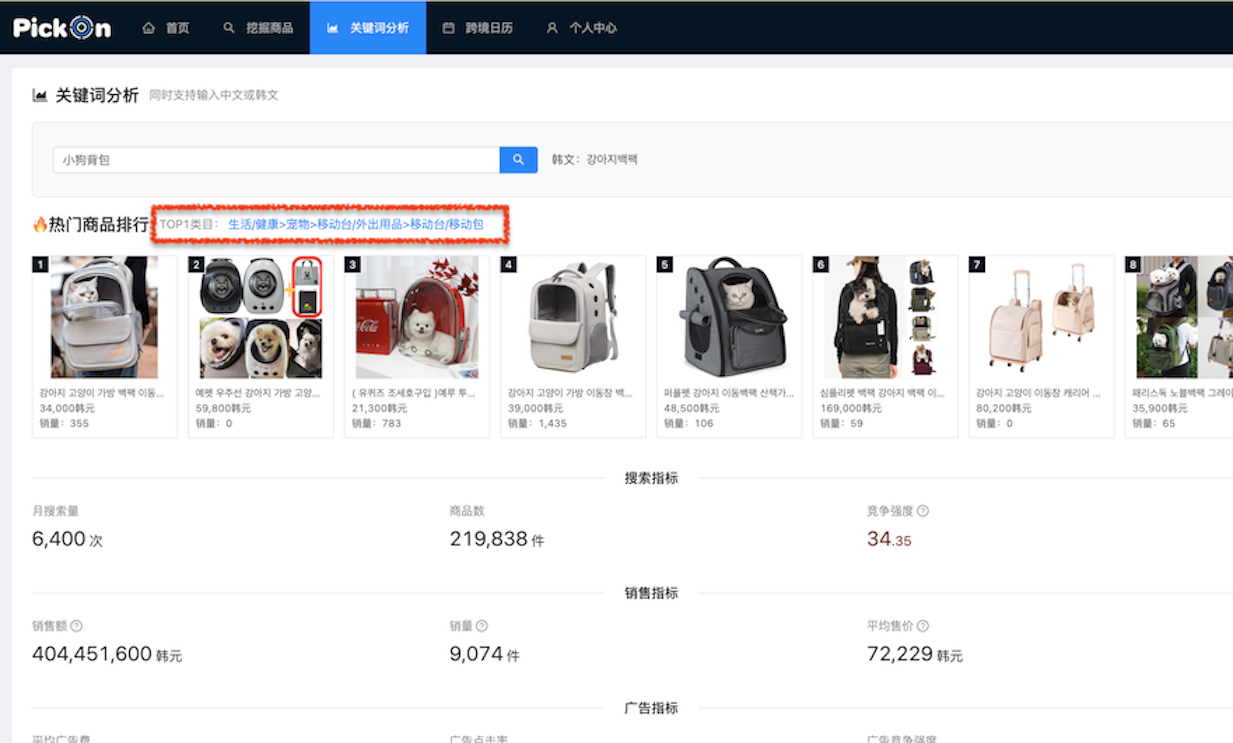This screenshot has width=1233, height=743.
Task: Click the 广告指标 section heading
Action: (651, 708)
